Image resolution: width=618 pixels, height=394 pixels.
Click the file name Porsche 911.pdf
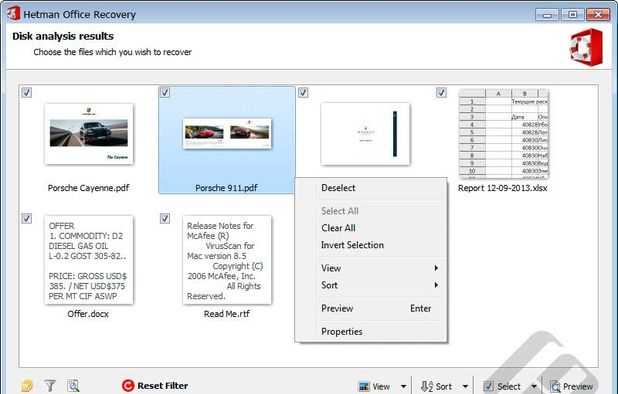point(226,188)
